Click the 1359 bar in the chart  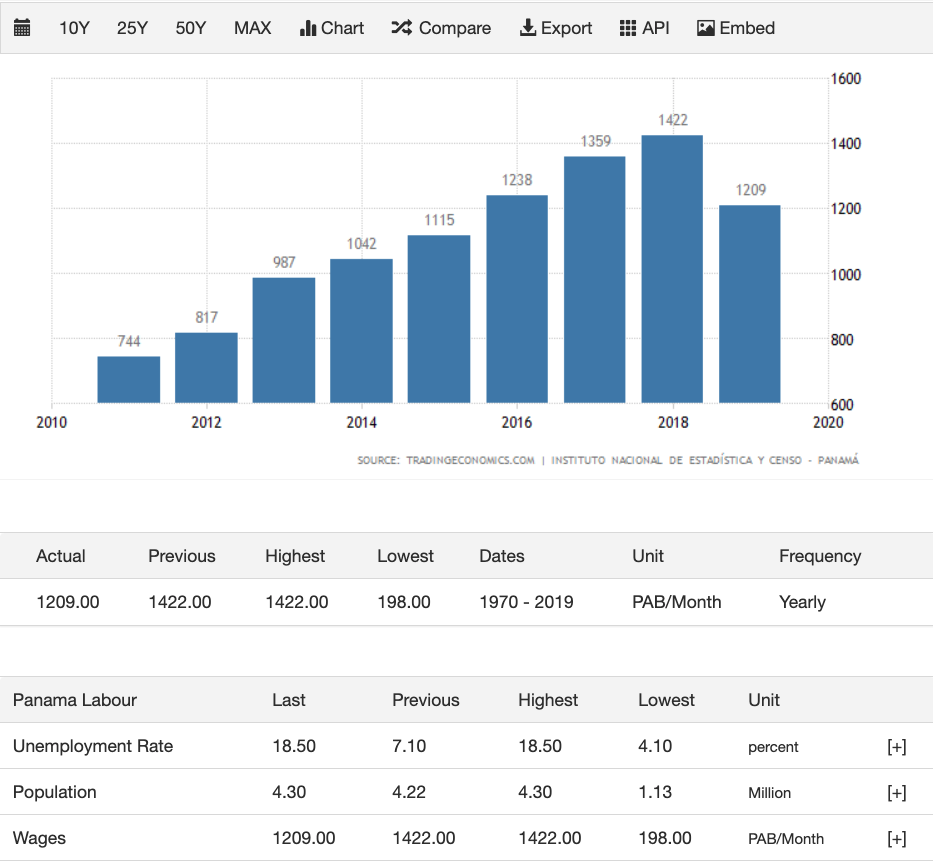(594, 280)
